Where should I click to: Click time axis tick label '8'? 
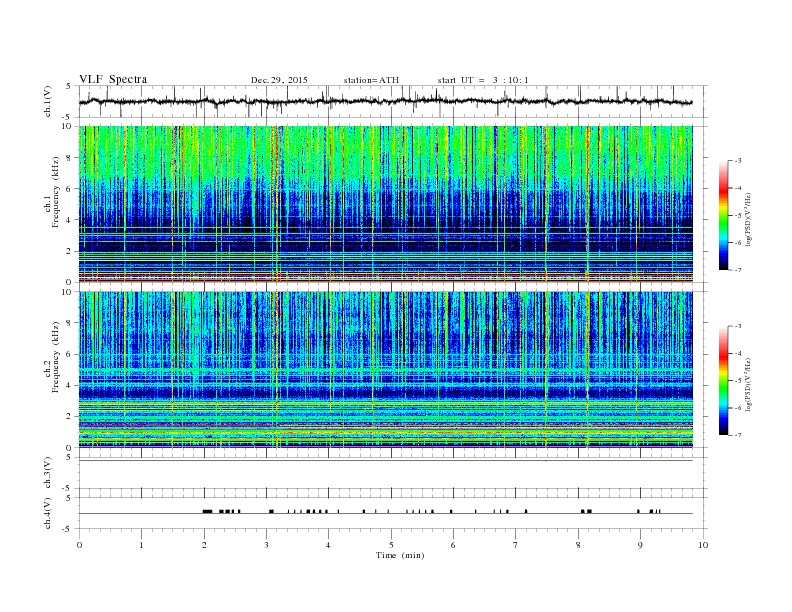578,545
